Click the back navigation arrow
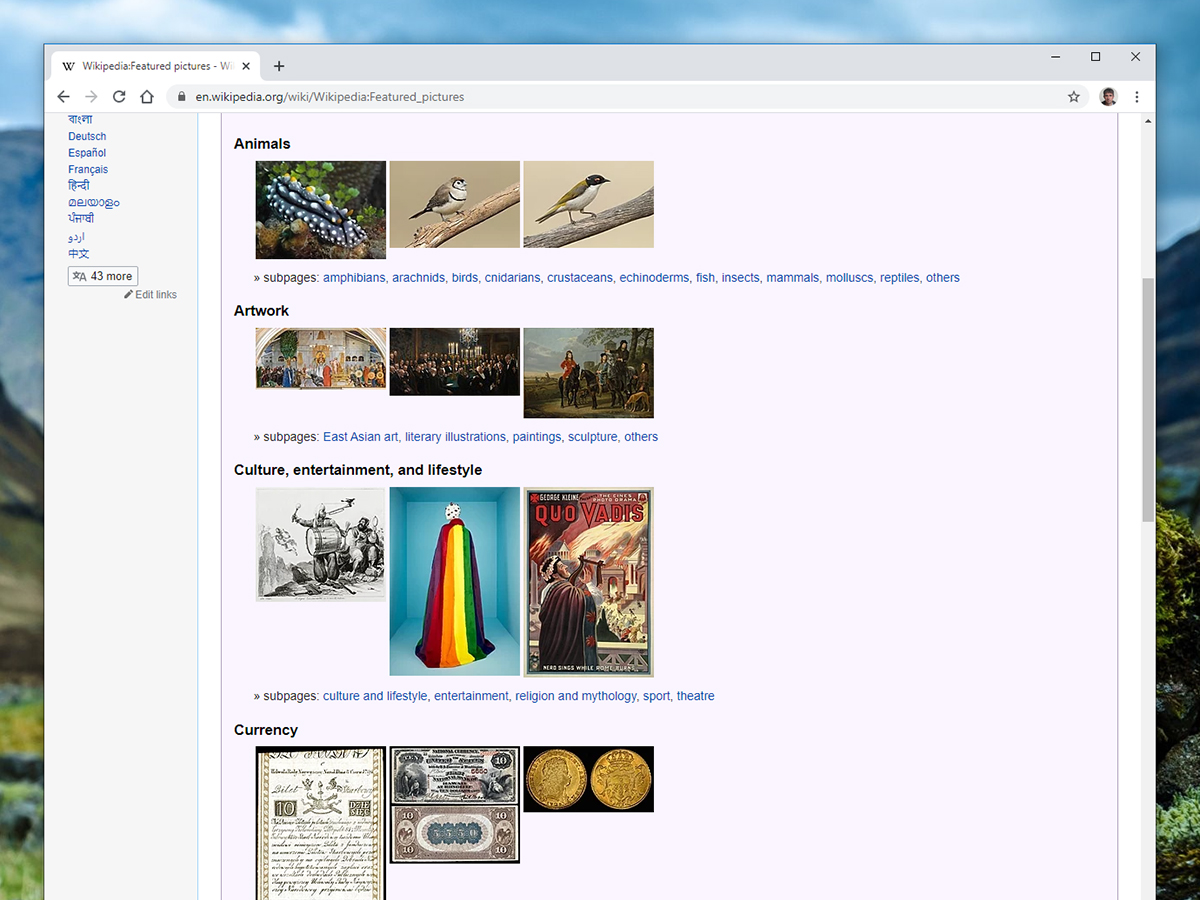1200x900 pixels. point(63,96)
